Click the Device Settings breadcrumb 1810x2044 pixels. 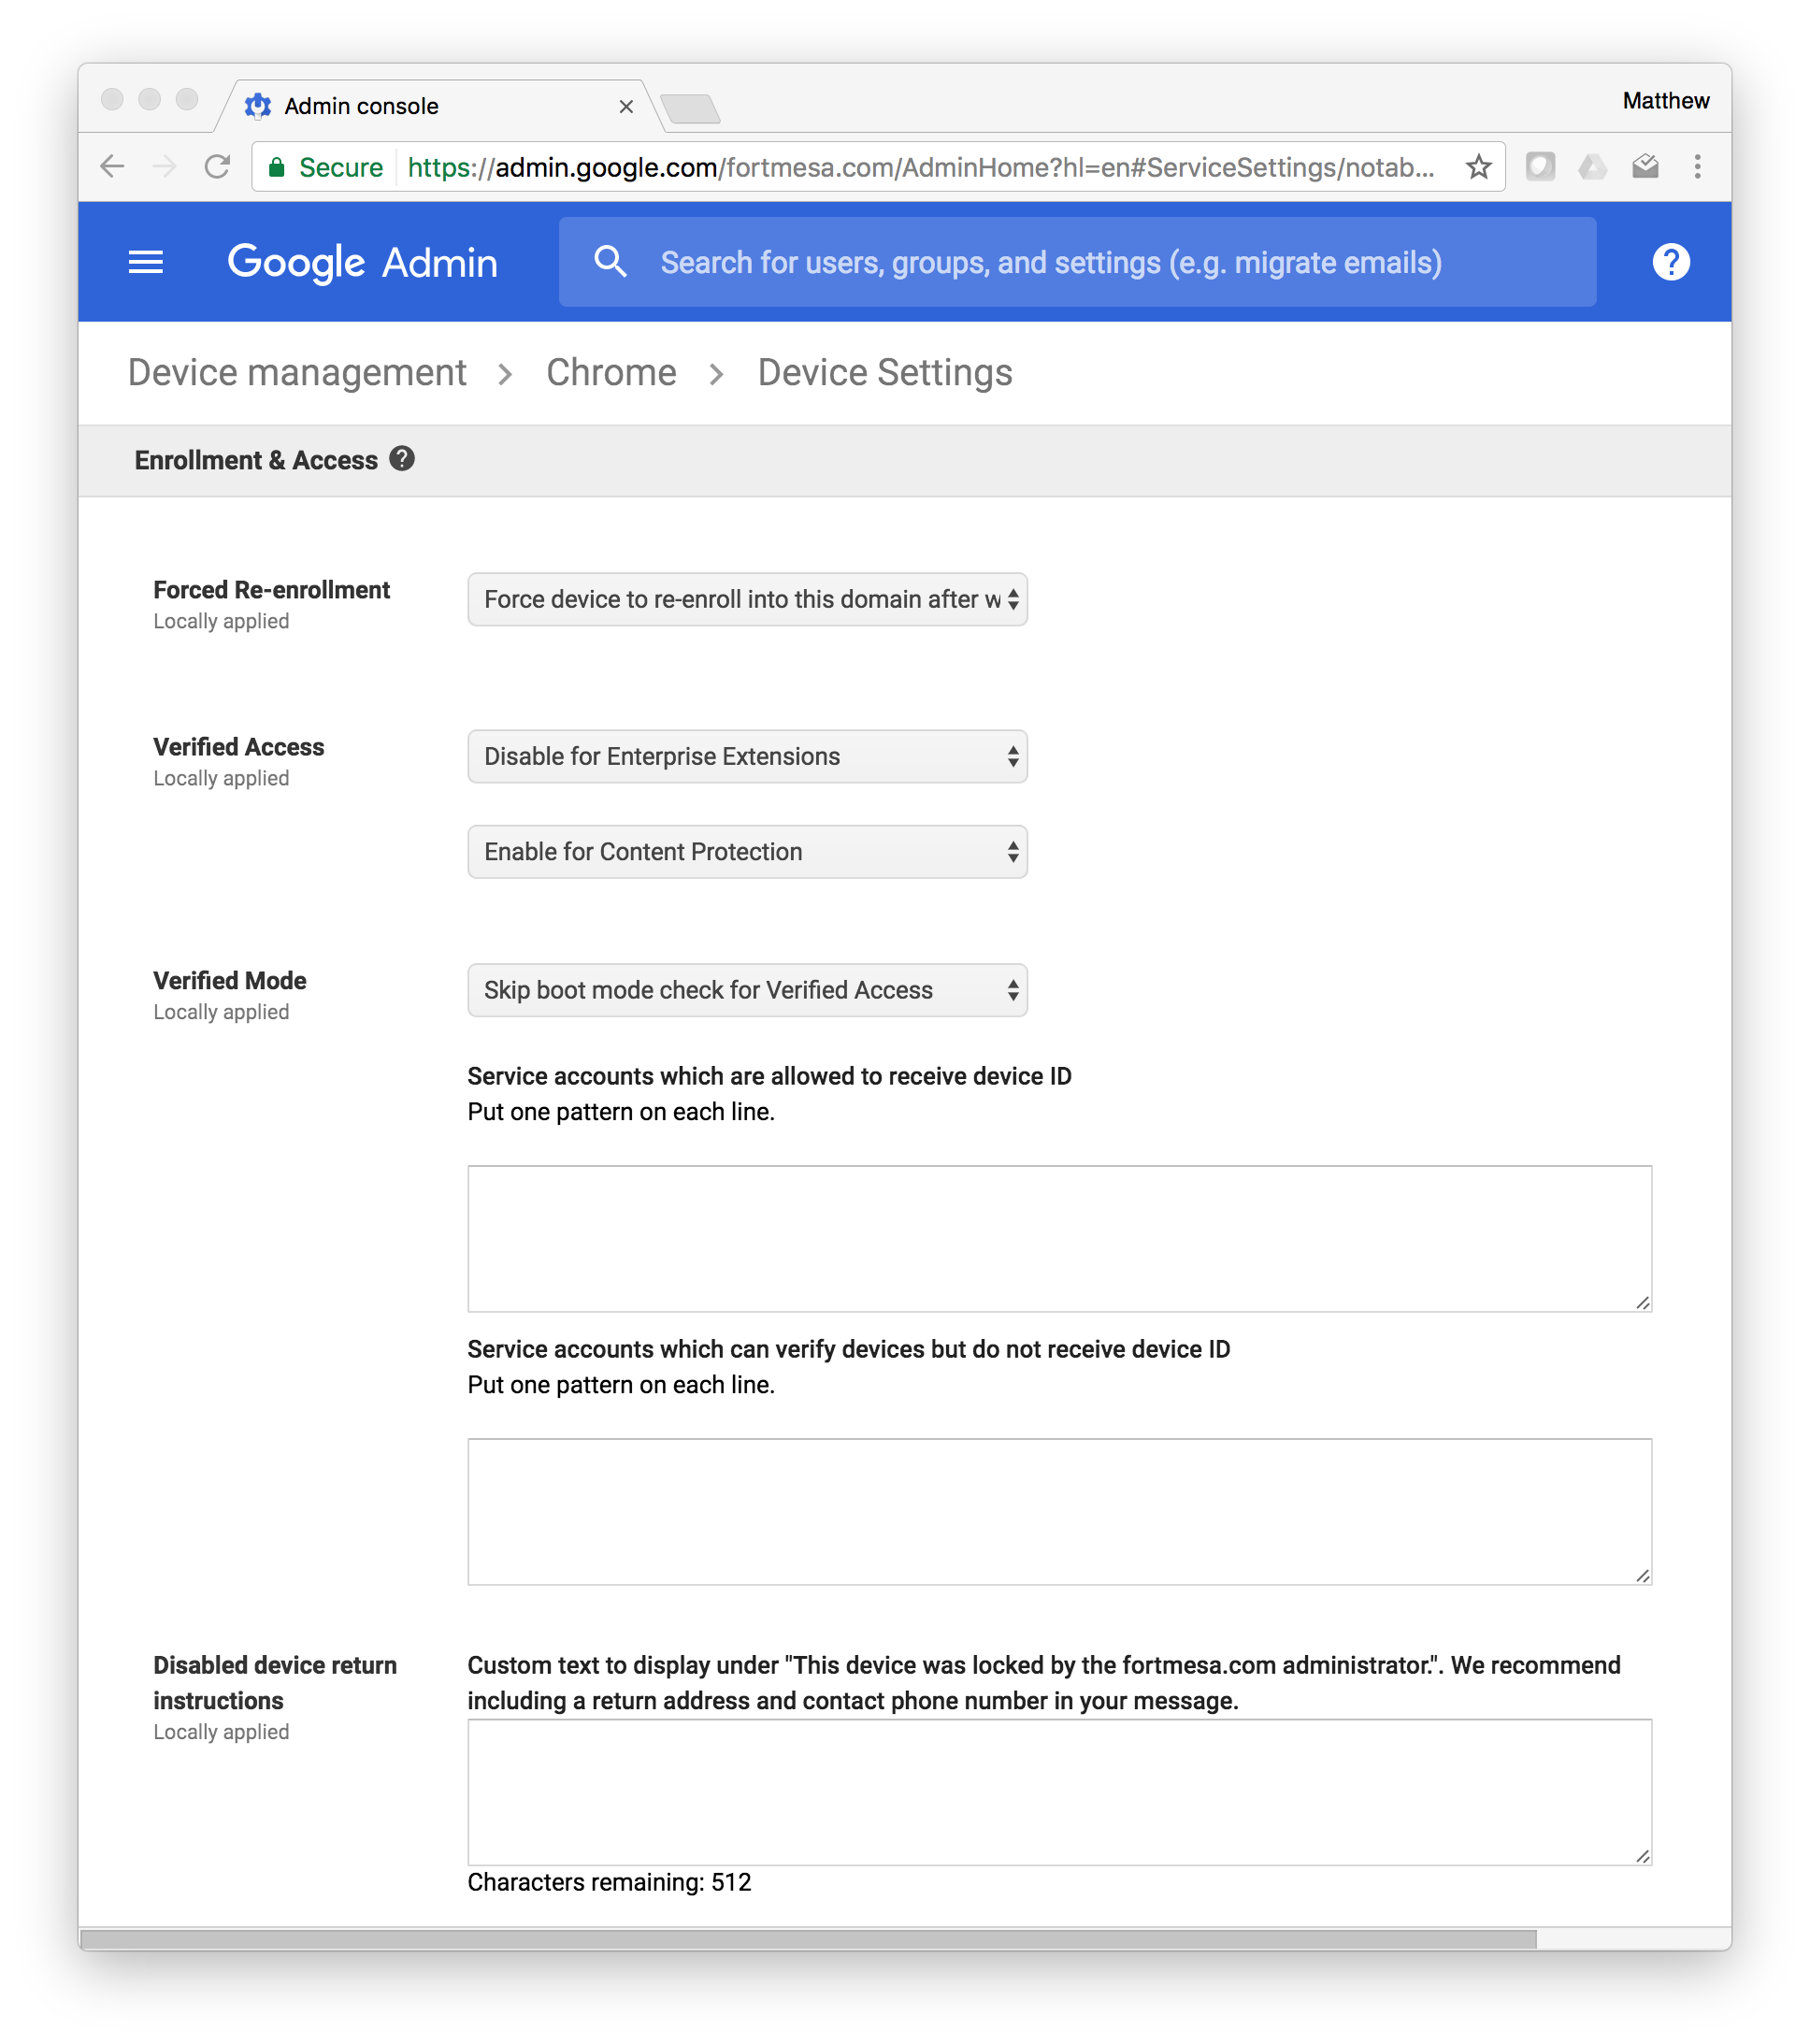(x=885, y=372)
